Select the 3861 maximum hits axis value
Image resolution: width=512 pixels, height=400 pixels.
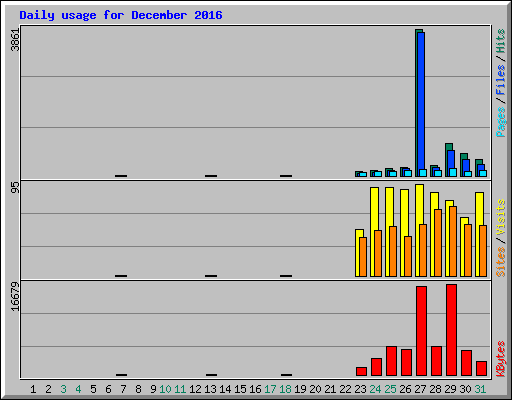15,40
